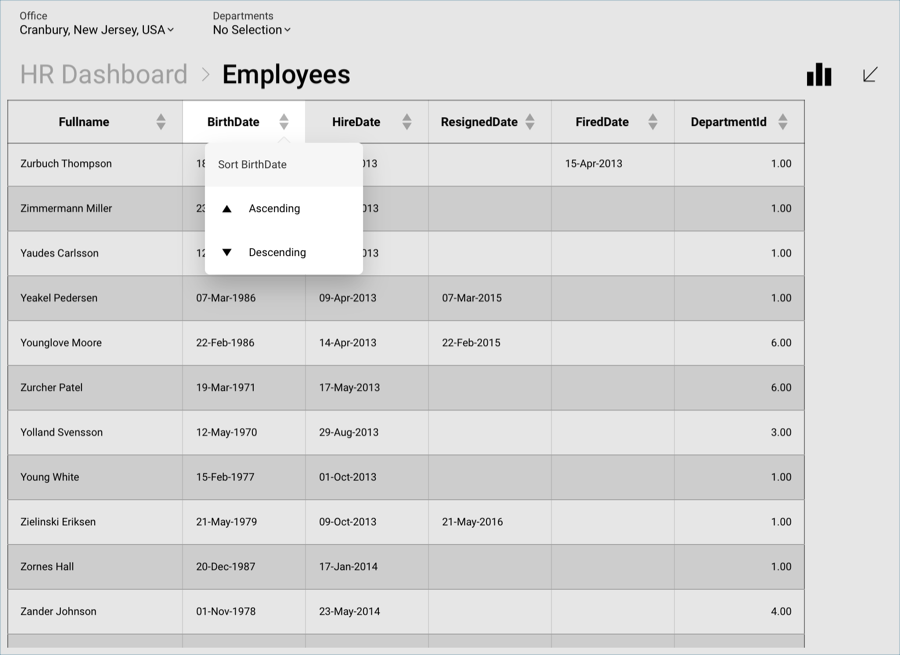Click sort icon in Fullname column header

pos(161,122)
